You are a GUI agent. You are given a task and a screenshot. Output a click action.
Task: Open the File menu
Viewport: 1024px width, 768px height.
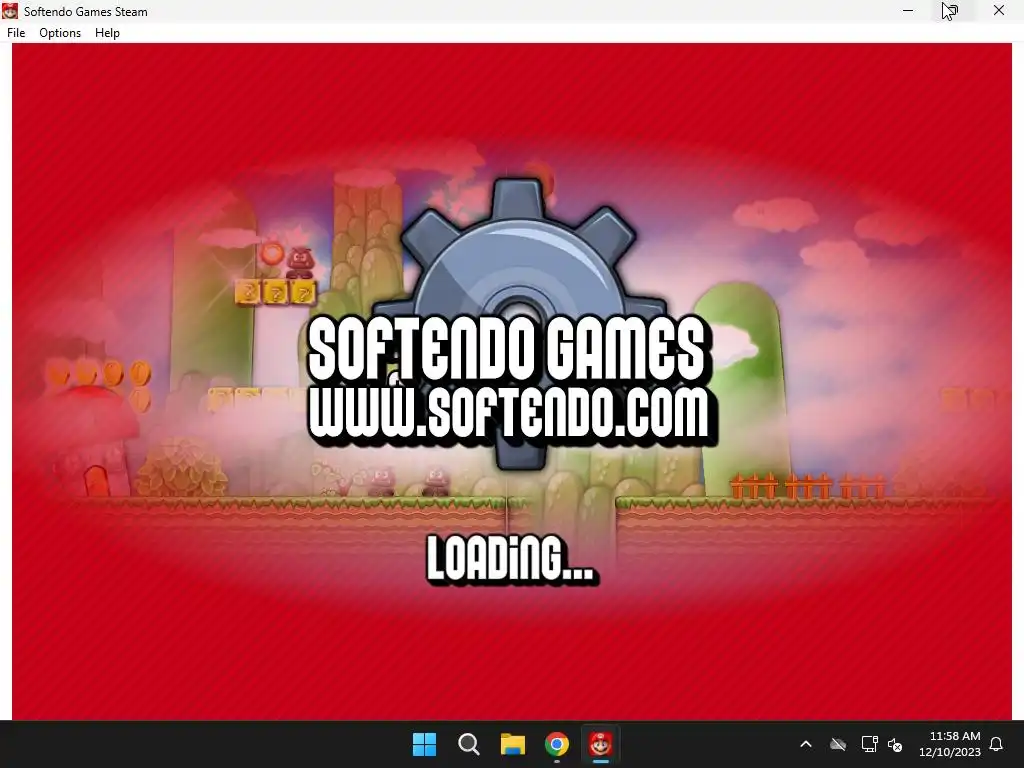(x=16, y=33)
